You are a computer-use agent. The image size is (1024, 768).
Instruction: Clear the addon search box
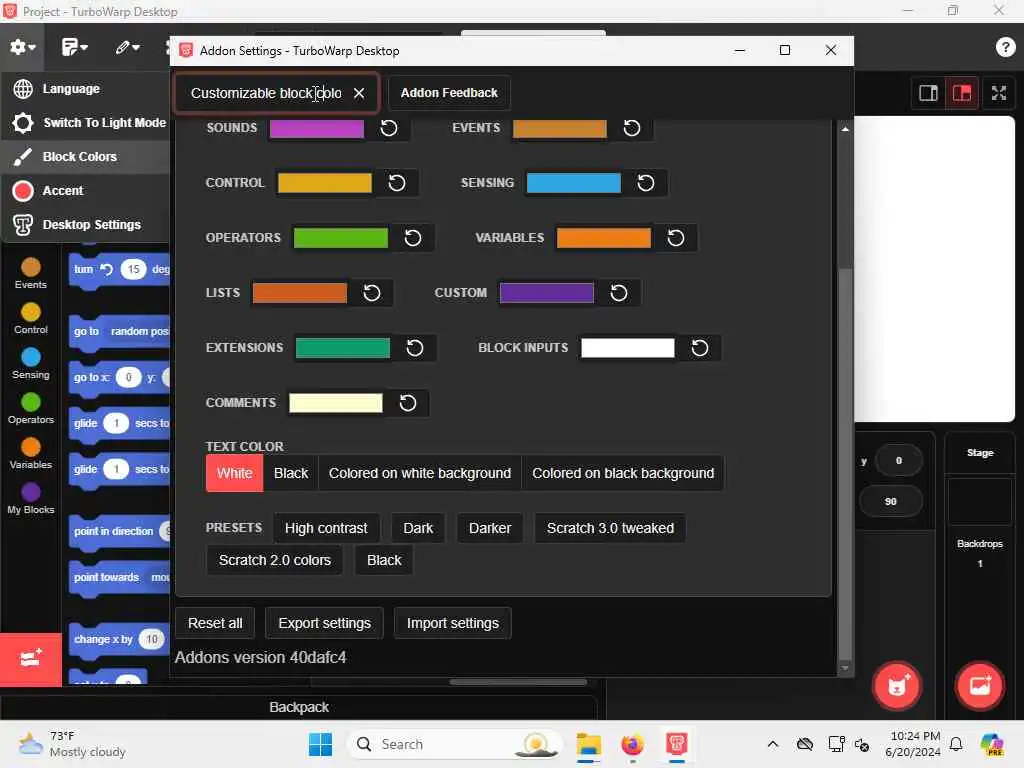click(359, 93)
